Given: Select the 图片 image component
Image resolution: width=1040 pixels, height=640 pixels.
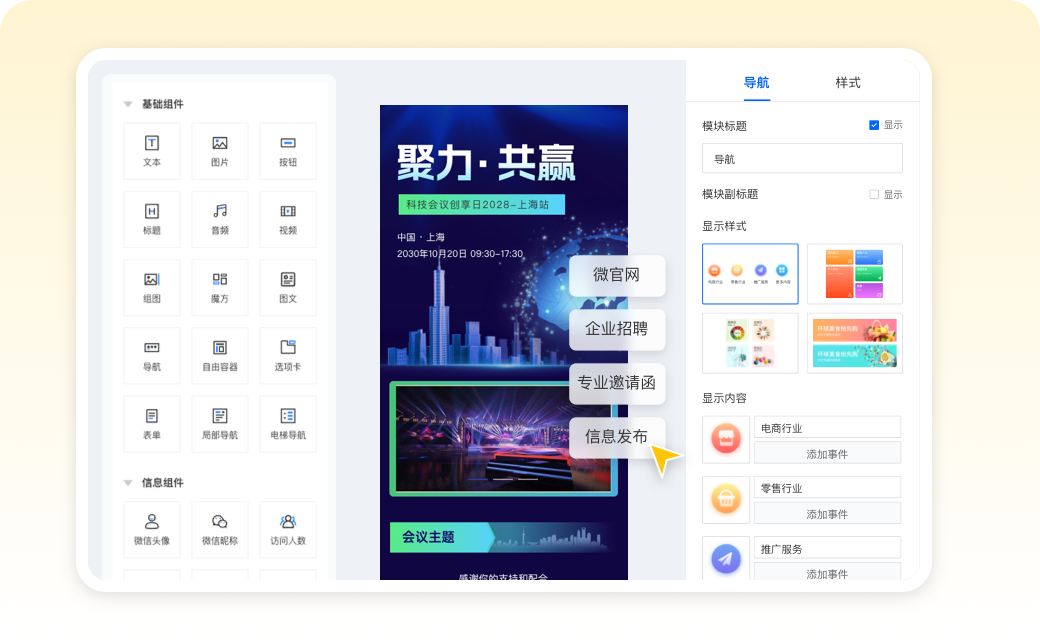Looking at the screenshot, I should [220, 151].
